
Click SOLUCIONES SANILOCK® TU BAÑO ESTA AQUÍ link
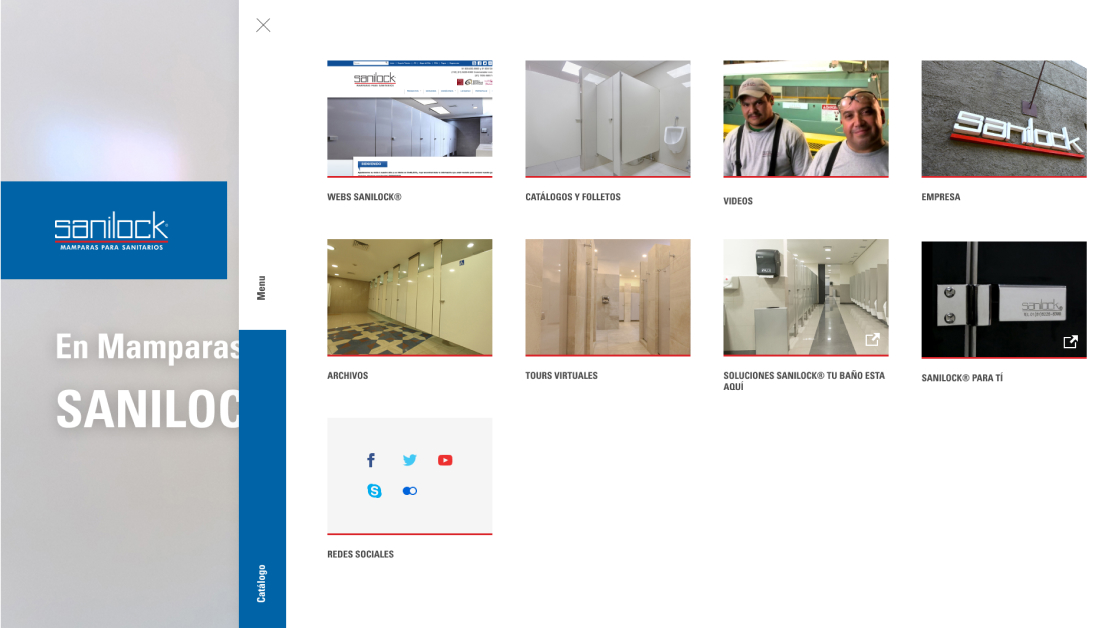point(804,381)
